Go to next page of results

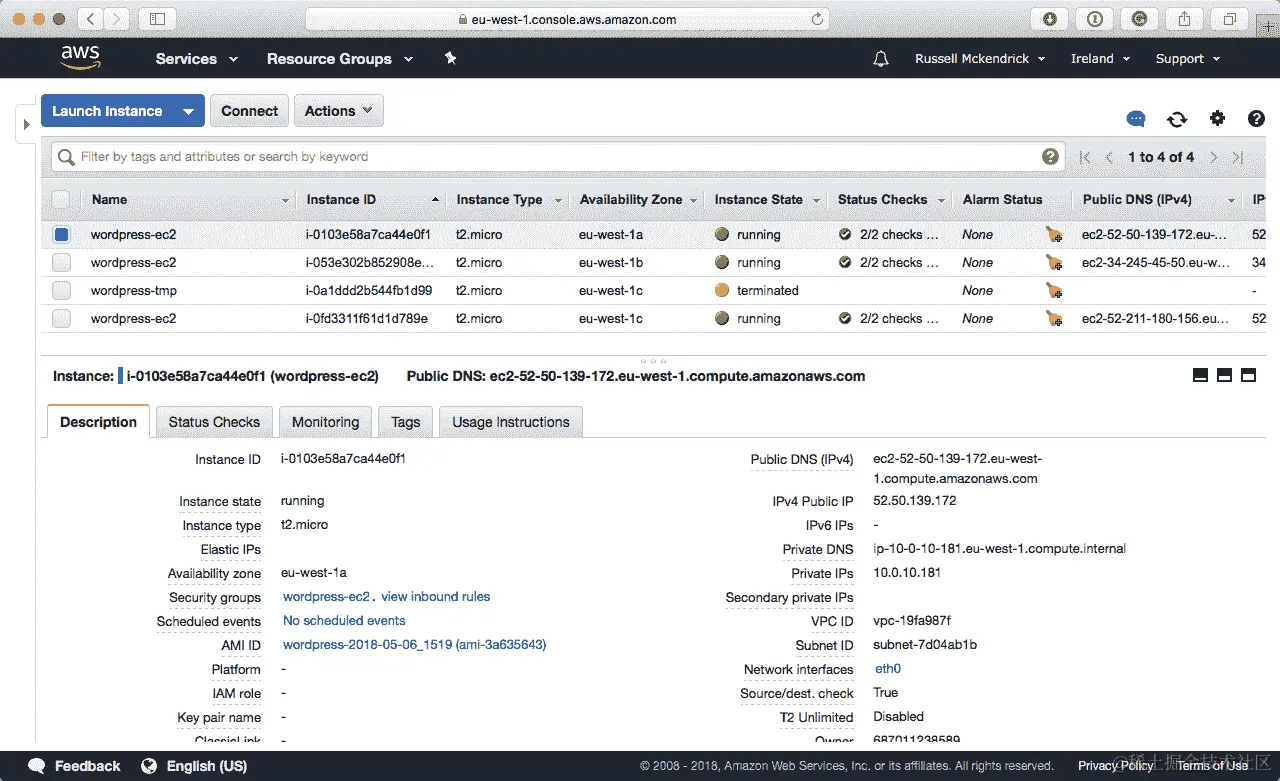(x=1213, y=157)
